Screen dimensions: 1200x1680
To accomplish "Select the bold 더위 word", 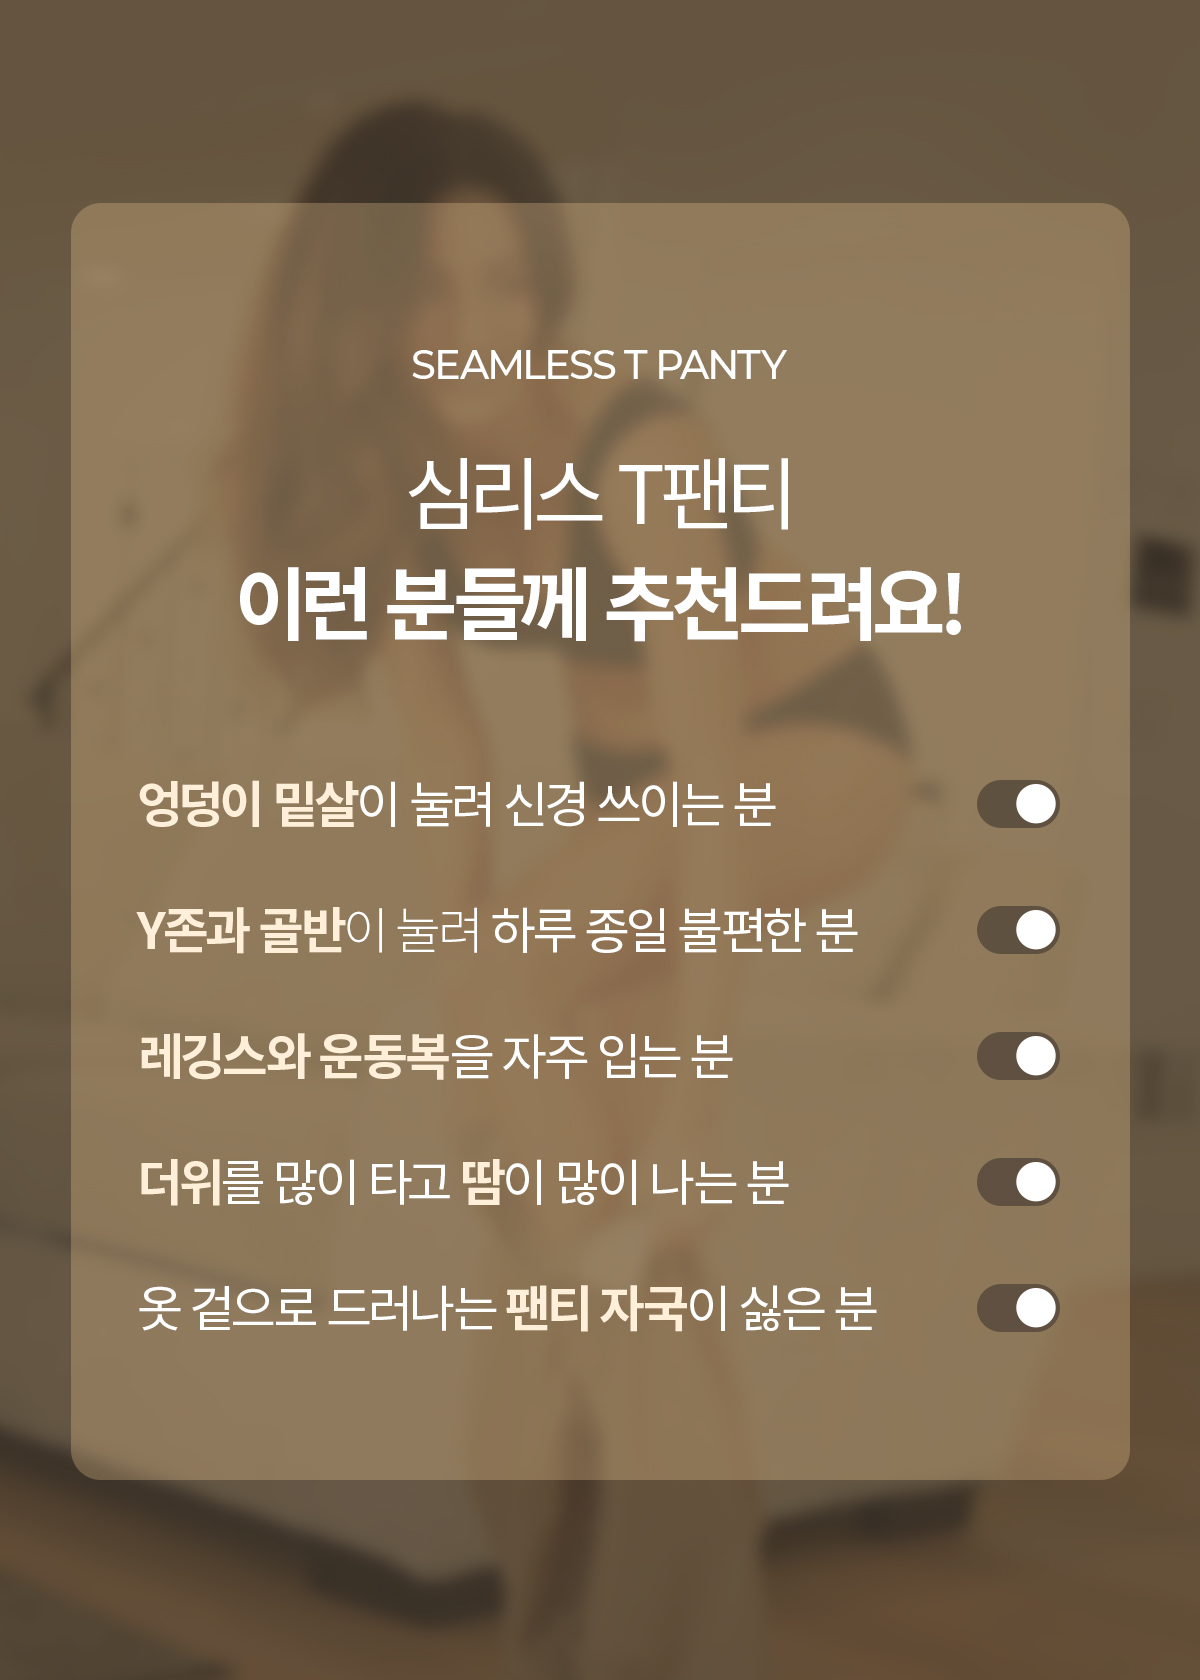I will [x=180, y=1182].
